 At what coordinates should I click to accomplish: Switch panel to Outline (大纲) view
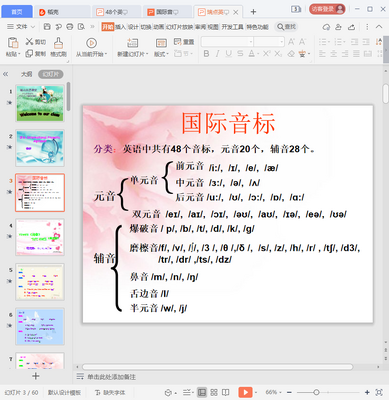pyautogui.click(x=26, y=74)
